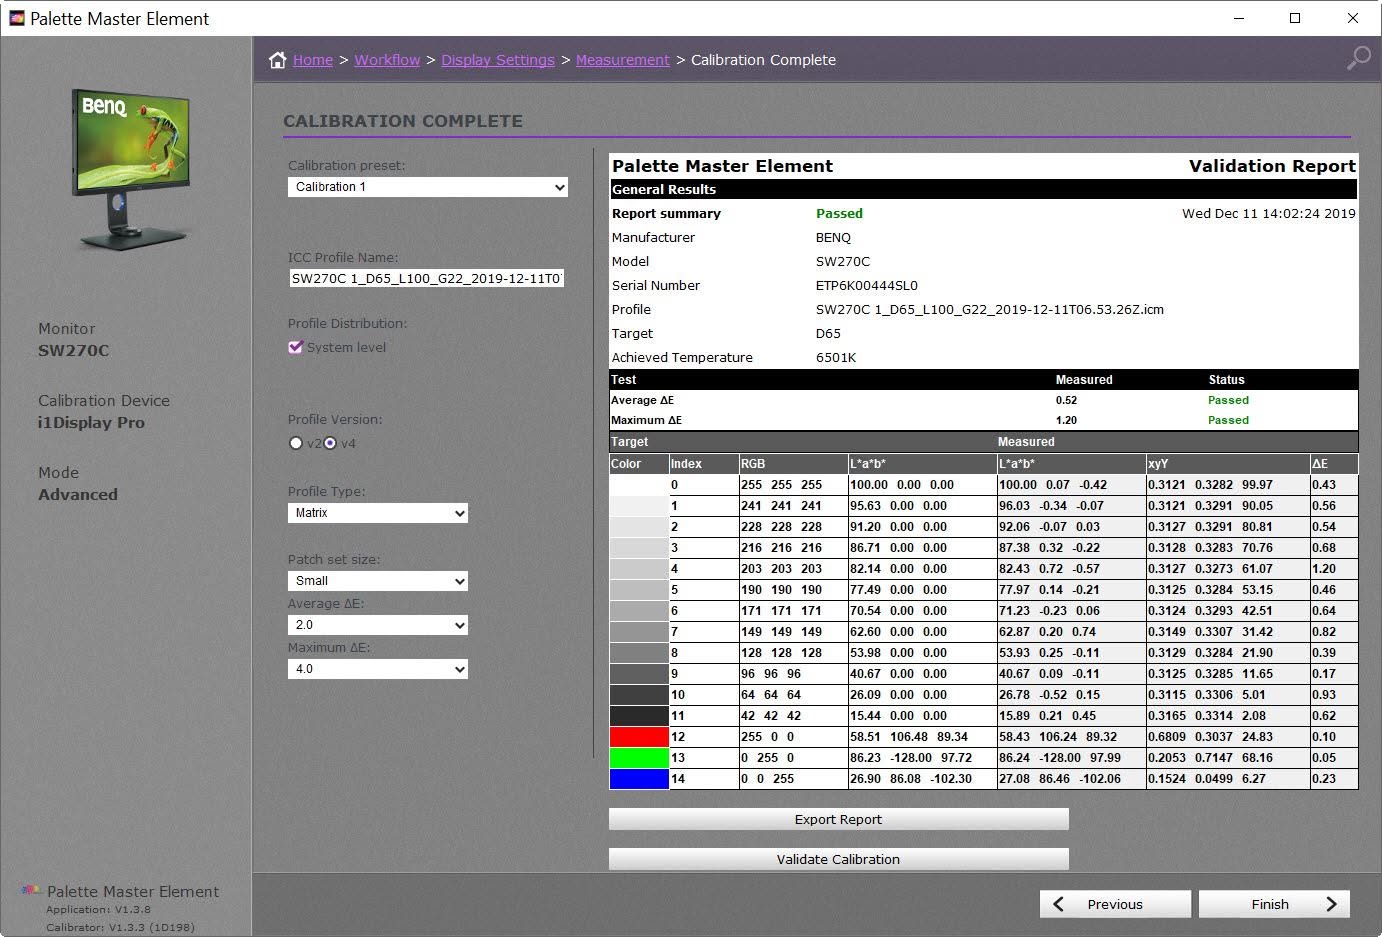This screenshot has height=937, width=1382.
Task: Click the serial number ETP6K00444SL0
Action: point(867,285)
